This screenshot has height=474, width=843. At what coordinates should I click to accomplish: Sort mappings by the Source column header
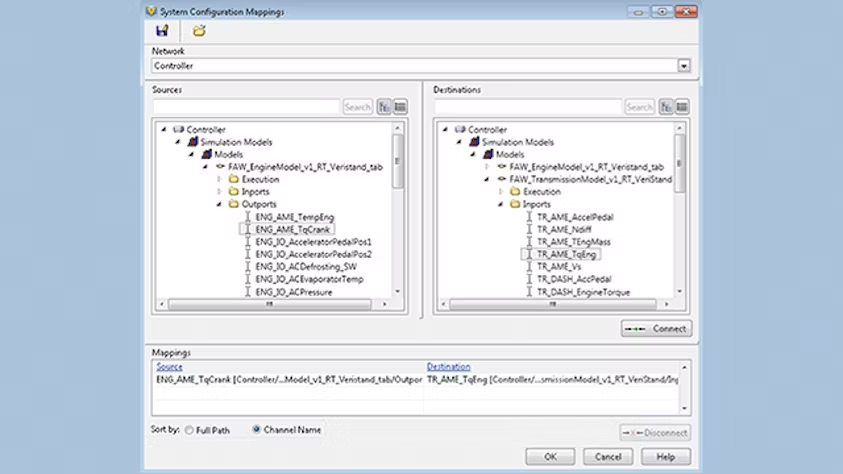tap(169, 367)
